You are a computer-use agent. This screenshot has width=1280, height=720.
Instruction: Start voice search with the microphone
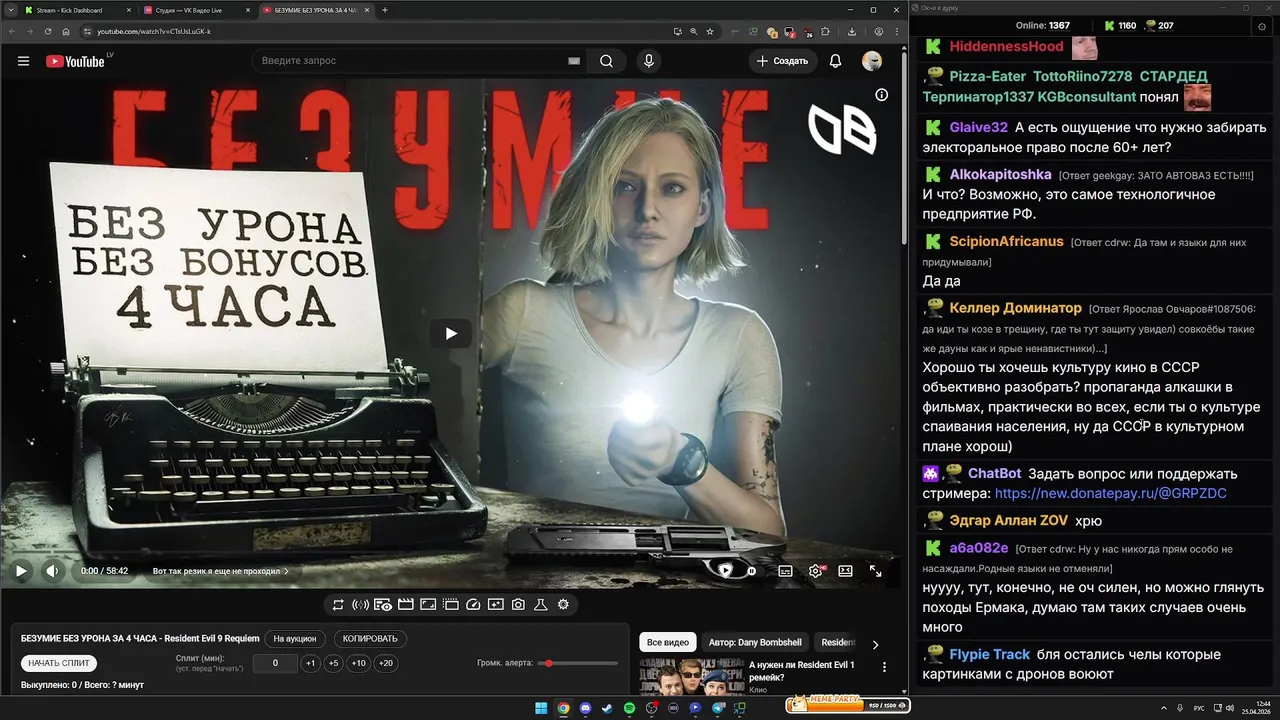pos(649,61)
